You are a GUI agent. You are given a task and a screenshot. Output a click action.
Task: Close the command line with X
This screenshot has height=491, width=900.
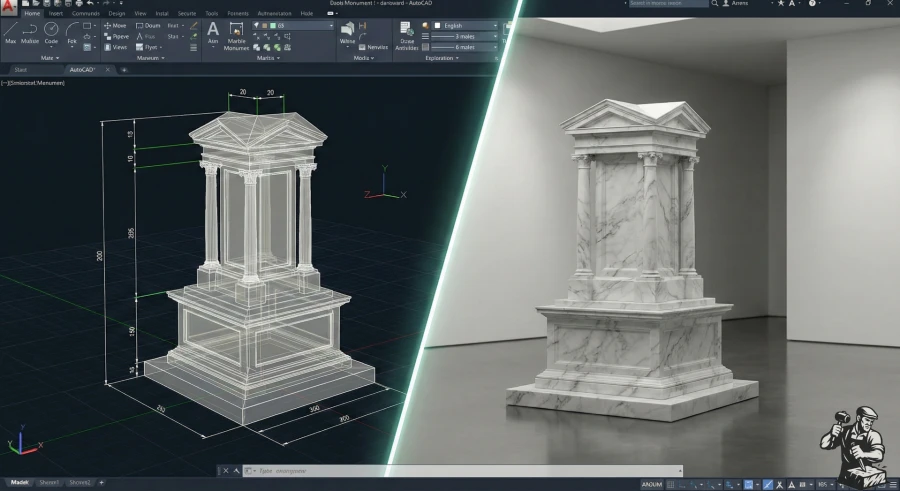pos(226,471)
